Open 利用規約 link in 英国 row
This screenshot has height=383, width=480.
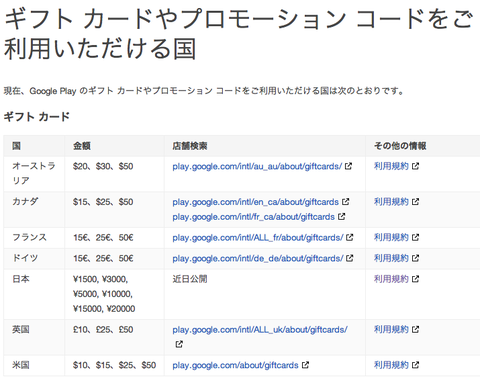coord(391,329)
